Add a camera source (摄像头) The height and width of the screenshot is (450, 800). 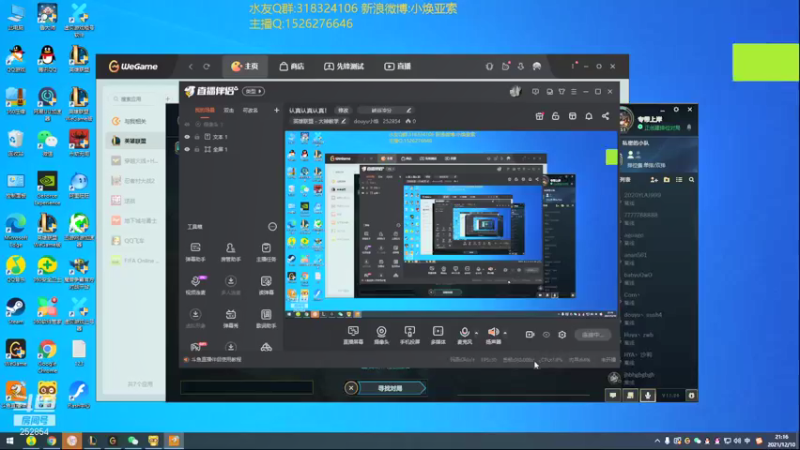pos(381,335)
